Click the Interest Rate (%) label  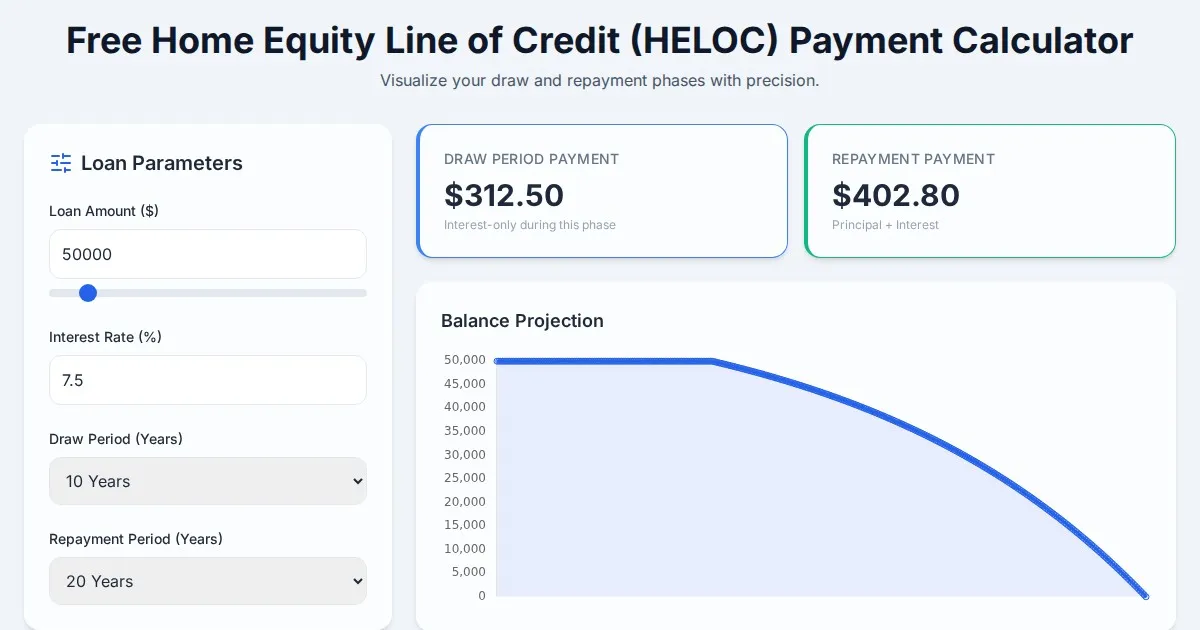click(105, 337)
